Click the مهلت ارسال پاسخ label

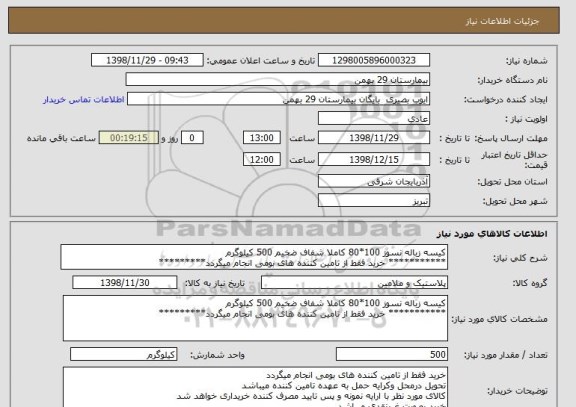point(511,138)
